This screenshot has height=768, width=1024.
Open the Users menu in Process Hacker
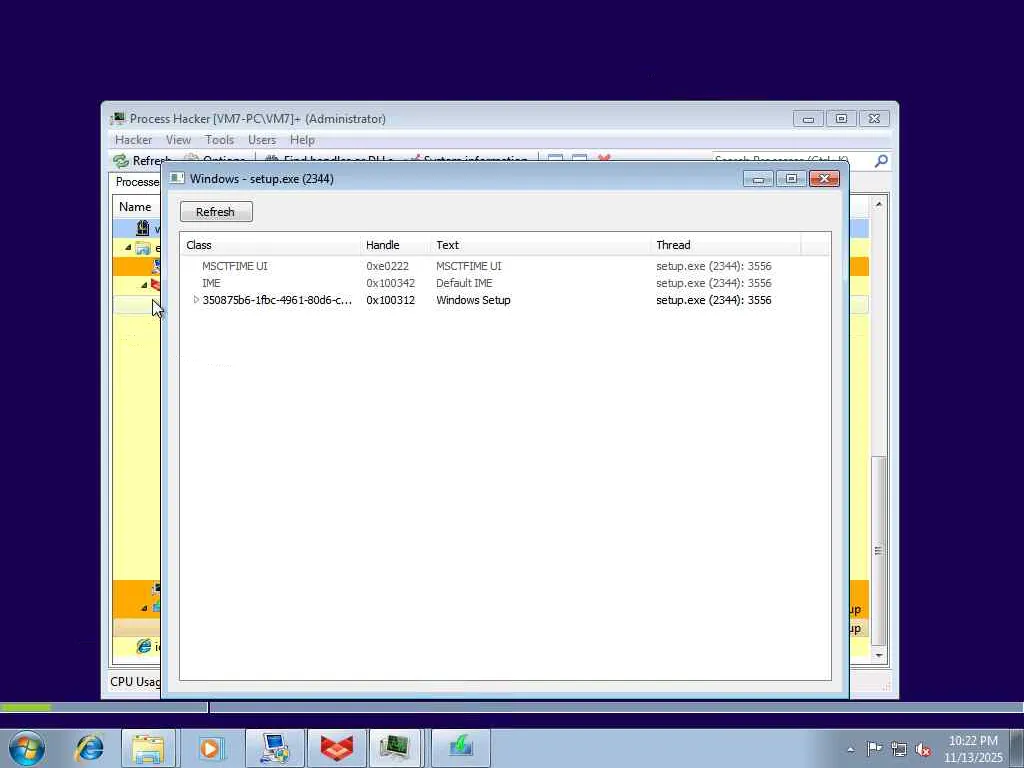pos(262,140)
